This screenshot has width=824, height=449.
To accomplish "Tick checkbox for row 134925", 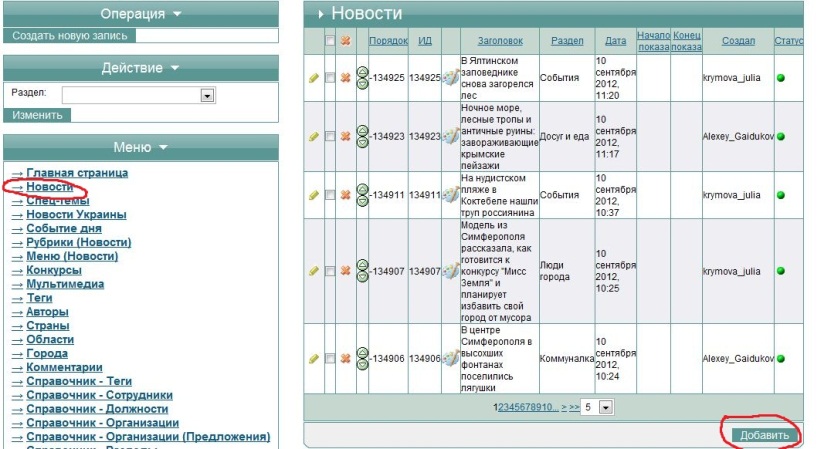I will pyautogui.click(x=330, y=78).
